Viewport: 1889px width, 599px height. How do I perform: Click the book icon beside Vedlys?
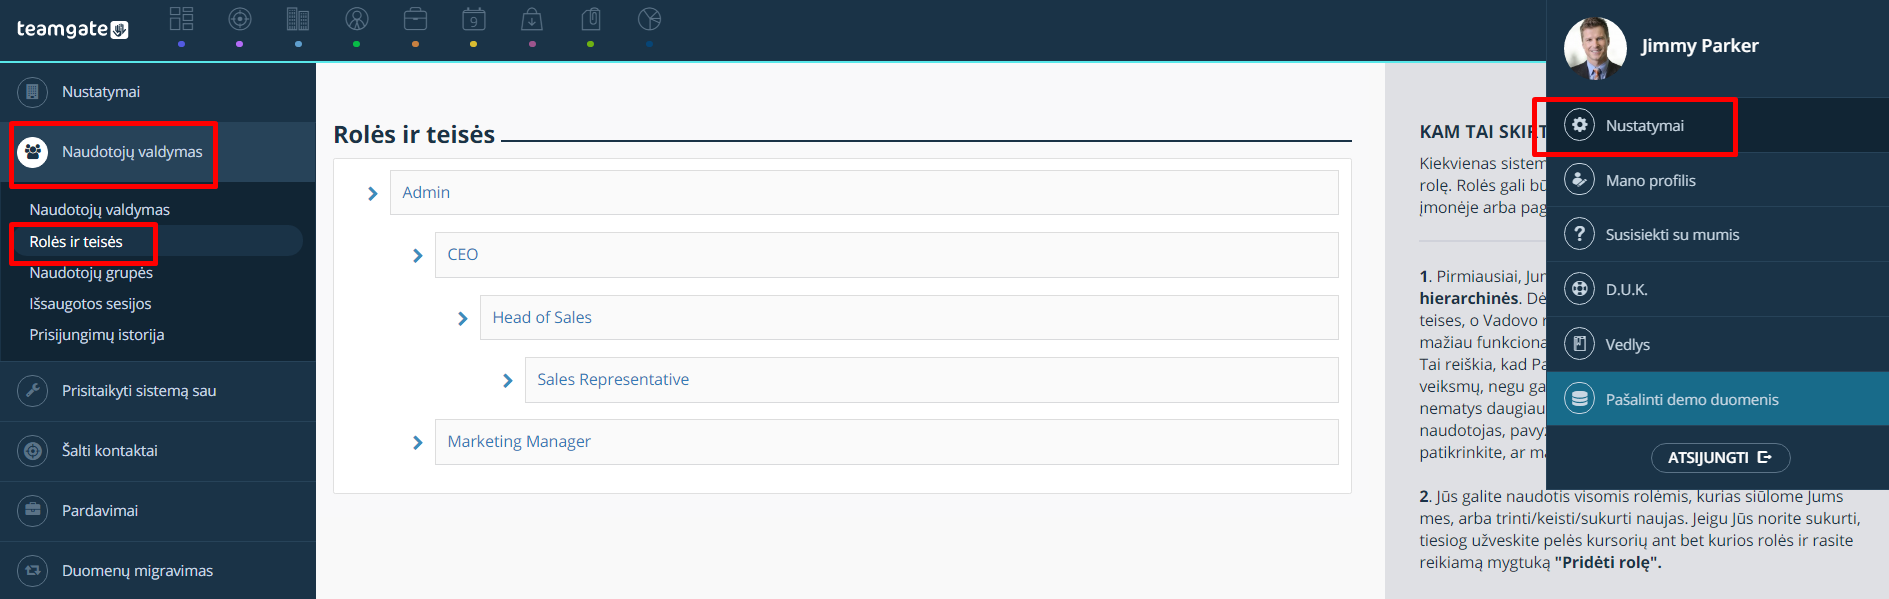click(x=1579, y=344)
